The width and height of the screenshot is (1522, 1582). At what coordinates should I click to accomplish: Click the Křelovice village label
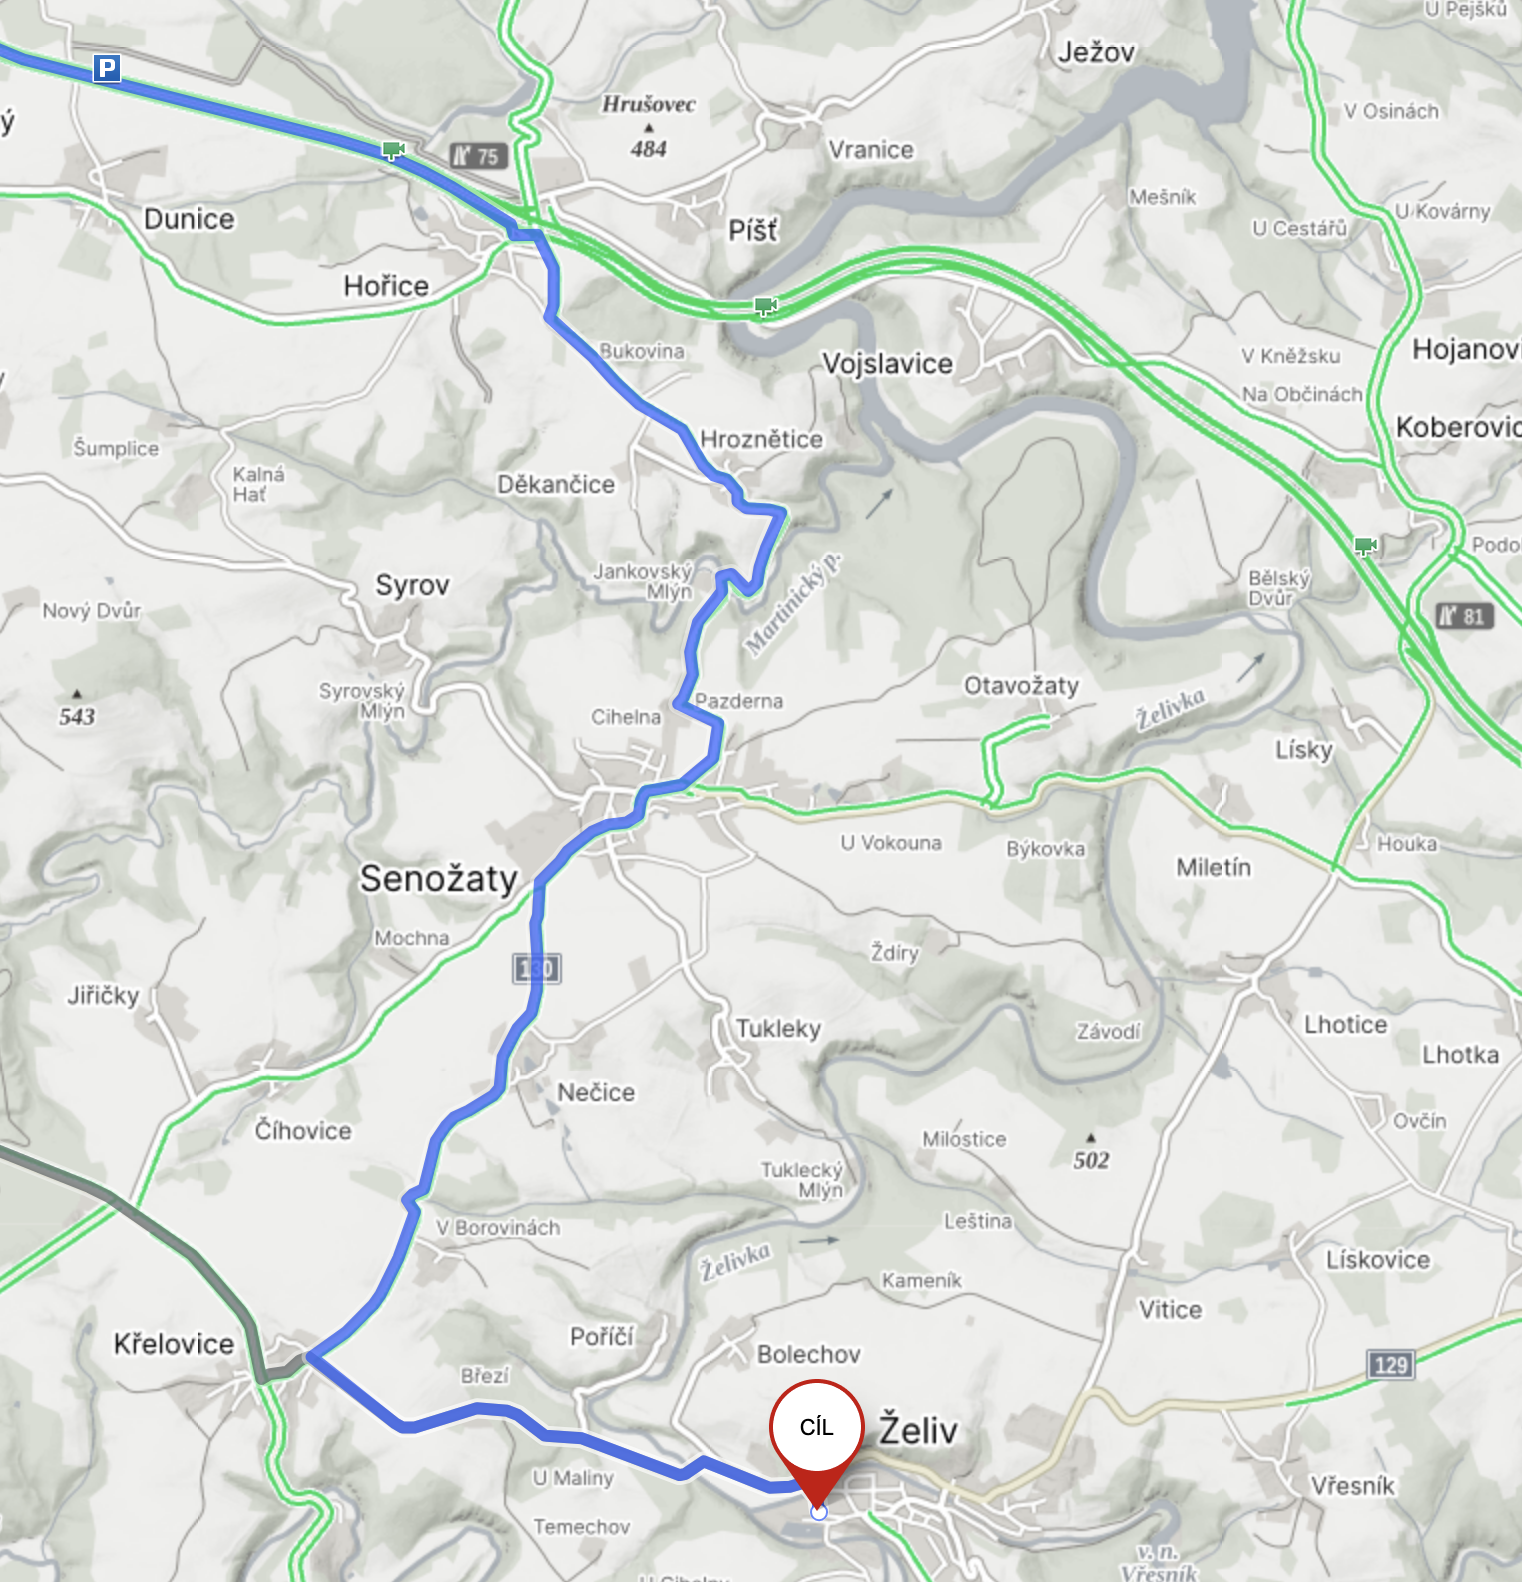point(174,1343)
